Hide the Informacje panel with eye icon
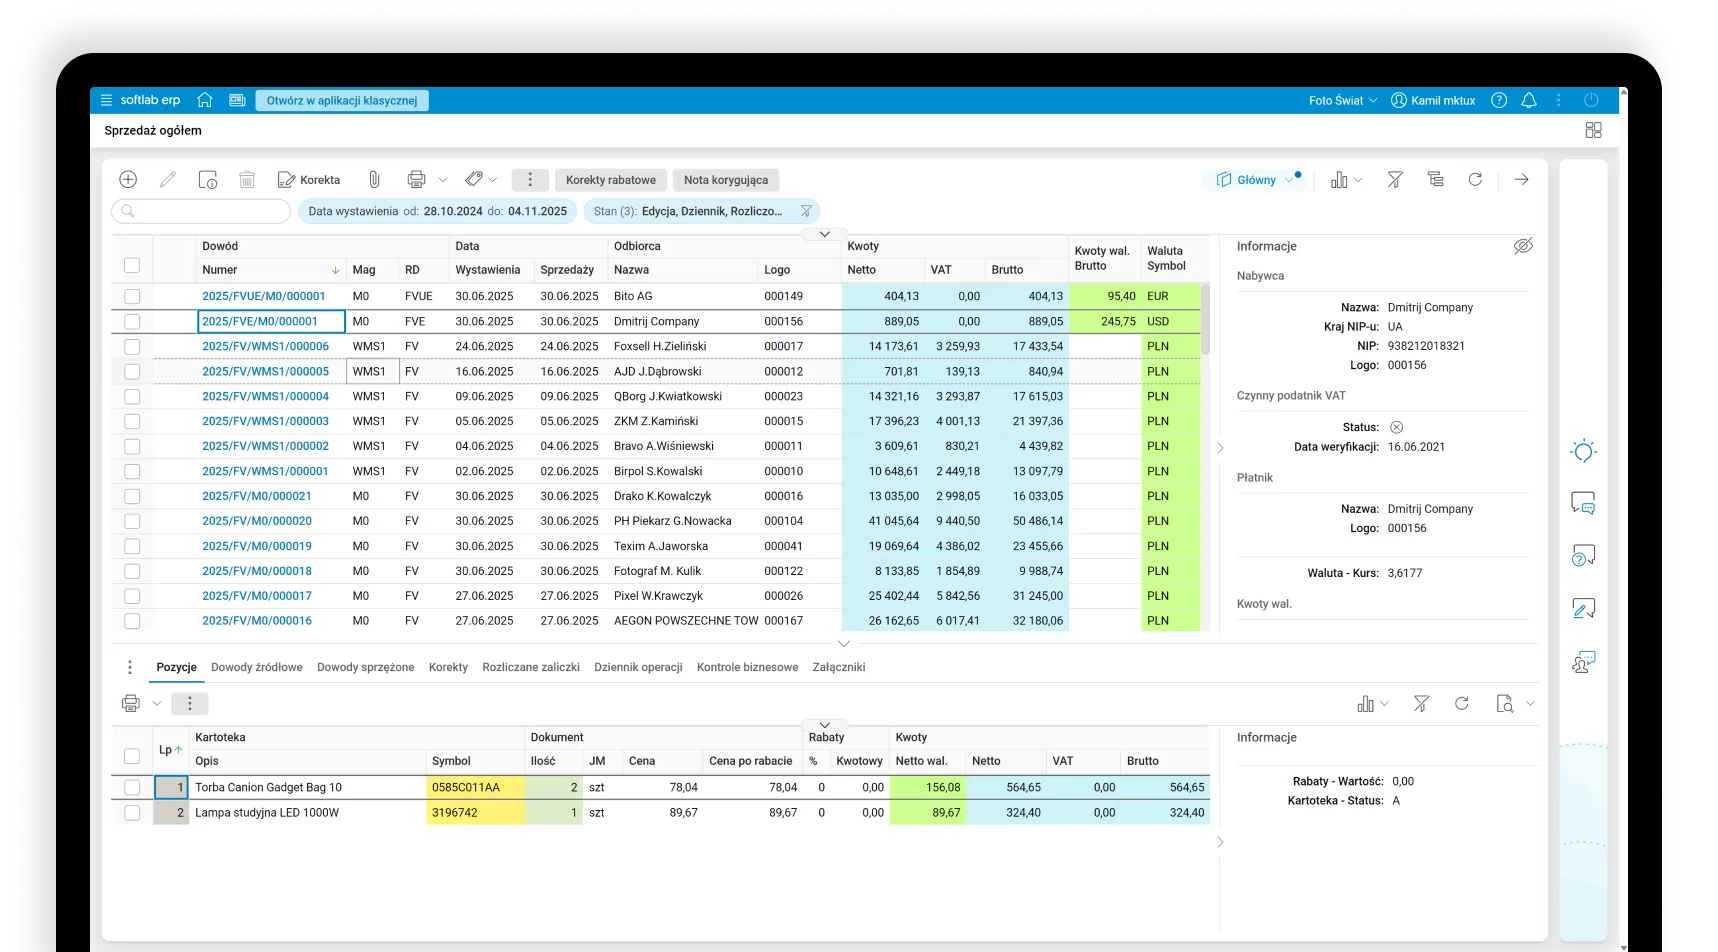1718x952 pixels. tap(1523, 246)
